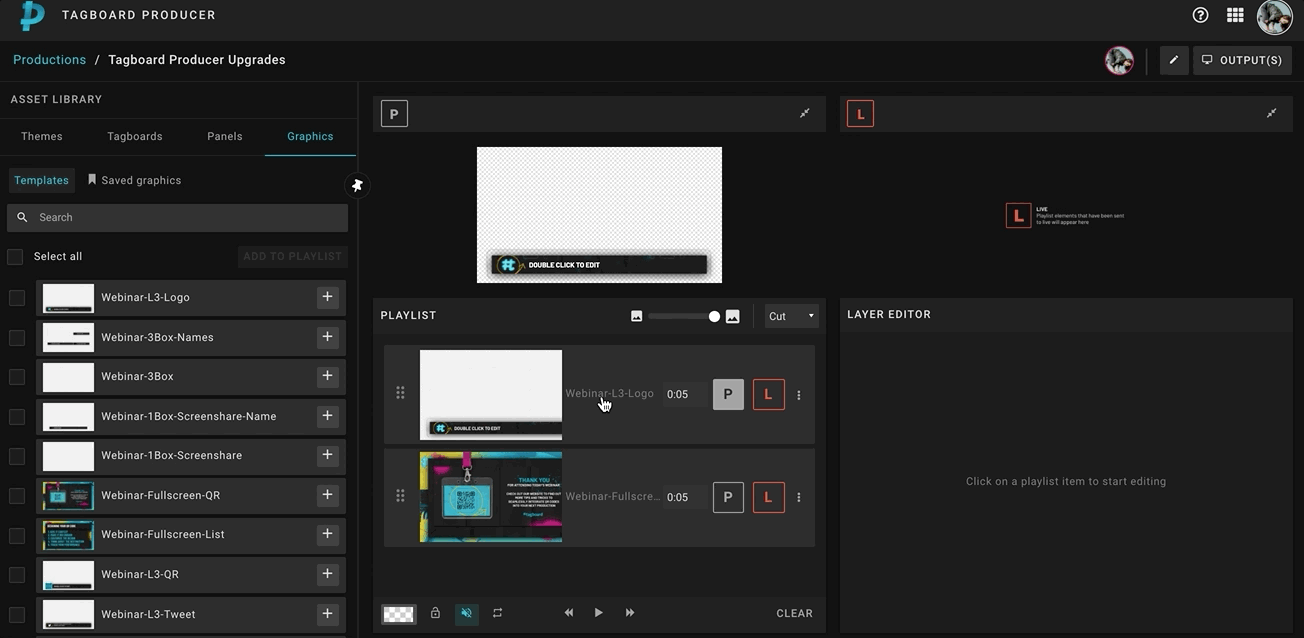Click small thumbnail size icon in playlist
The height and width of the screenshot is (638, 1304).
point(636,316)
